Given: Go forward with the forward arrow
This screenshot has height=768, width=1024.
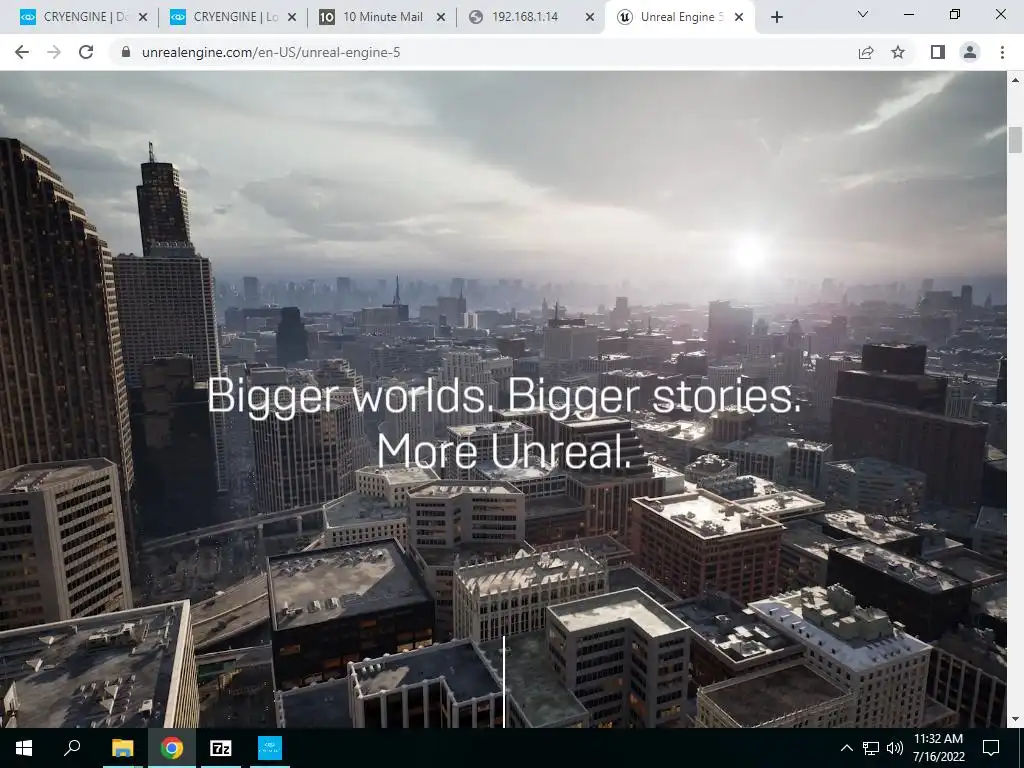Looking at the screenshot, I should point(54,52).
